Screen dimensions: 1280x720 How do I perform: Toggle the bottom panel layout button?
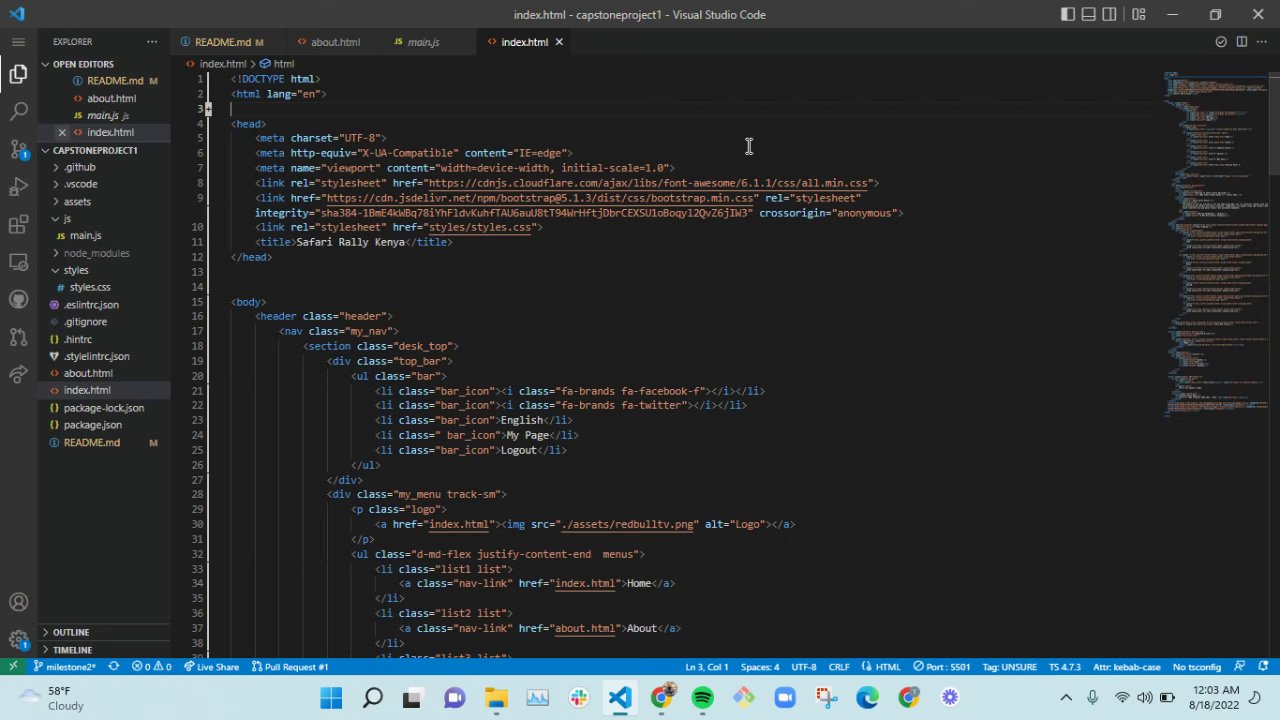pos(1089,14)
